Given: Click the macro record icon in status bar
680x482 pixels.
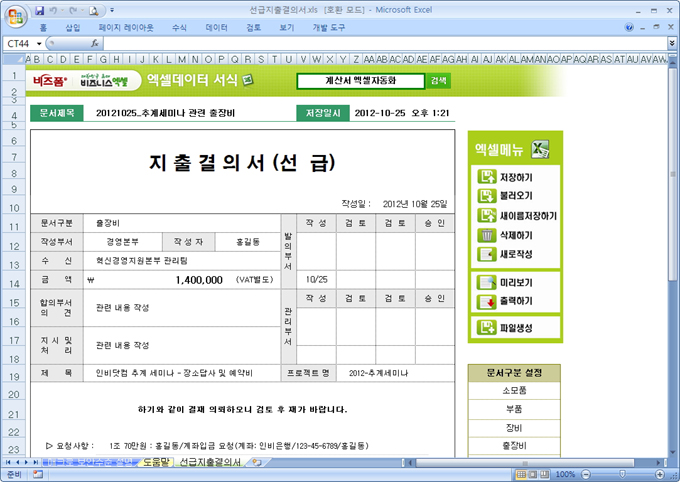Looking at the screenshot, I should [38, 474].
